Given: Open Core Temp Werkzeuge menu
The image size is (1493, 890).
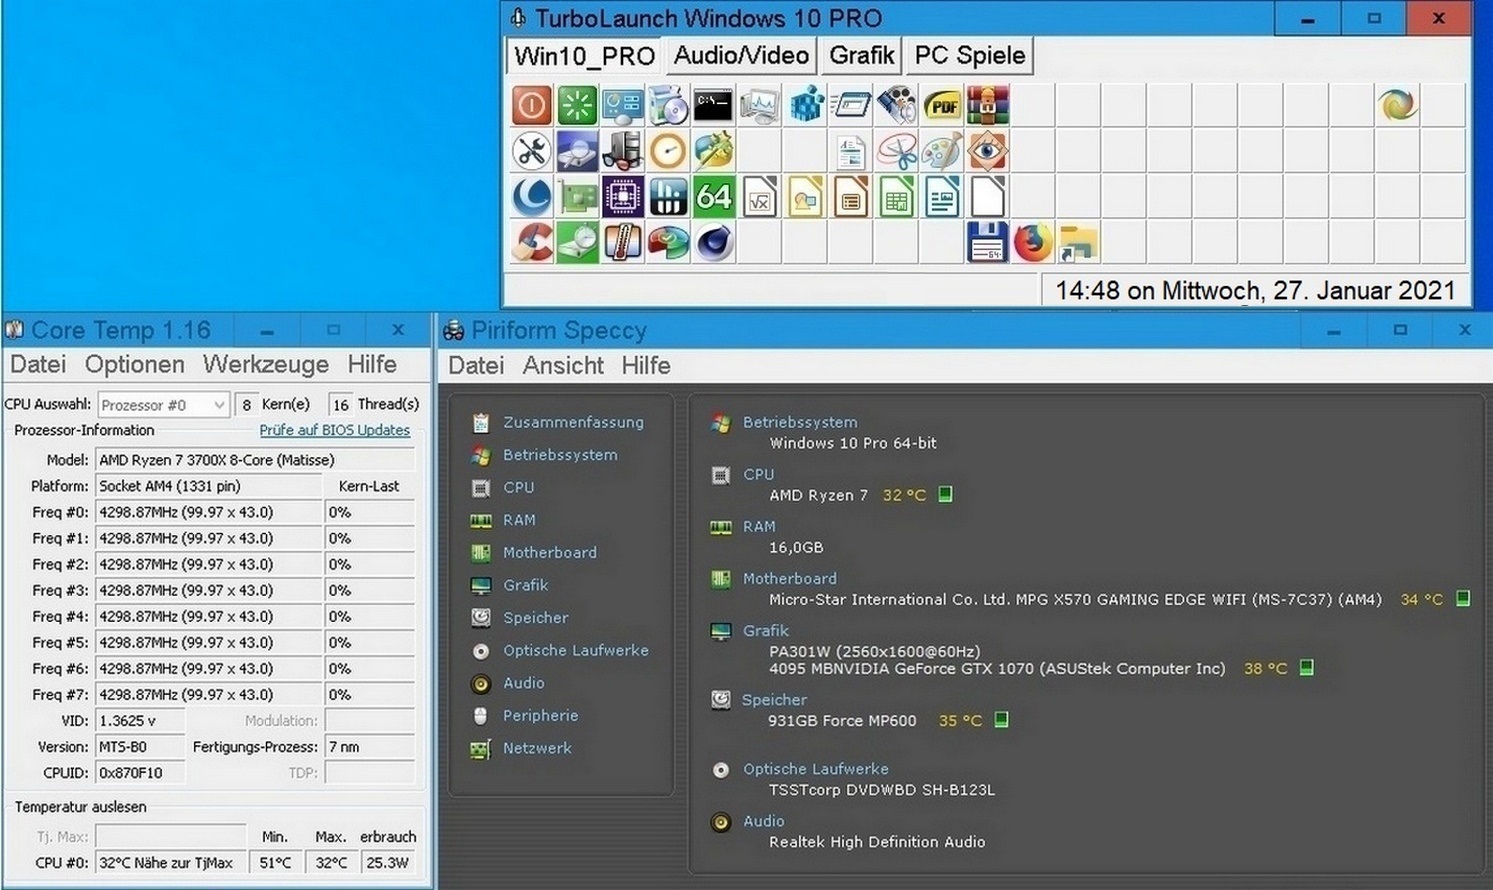Looking at the screenshot, I should [x=266, y=364].
